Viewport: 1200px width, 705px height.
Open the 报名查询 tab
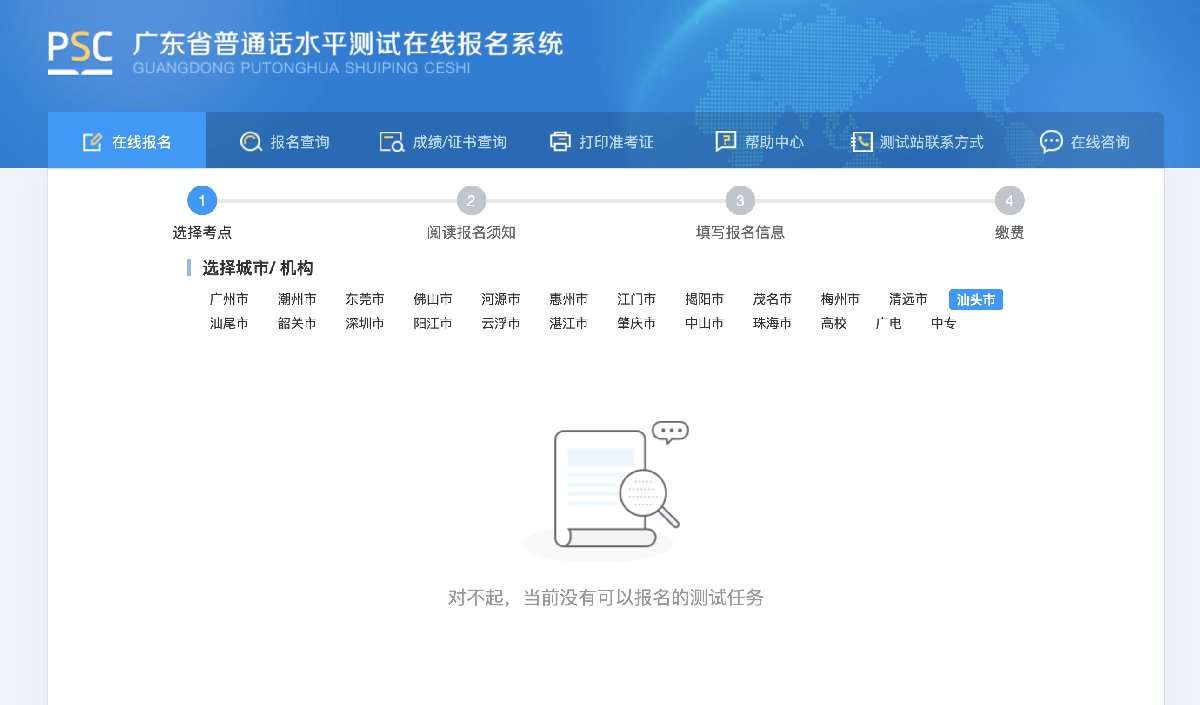point(299,142)
